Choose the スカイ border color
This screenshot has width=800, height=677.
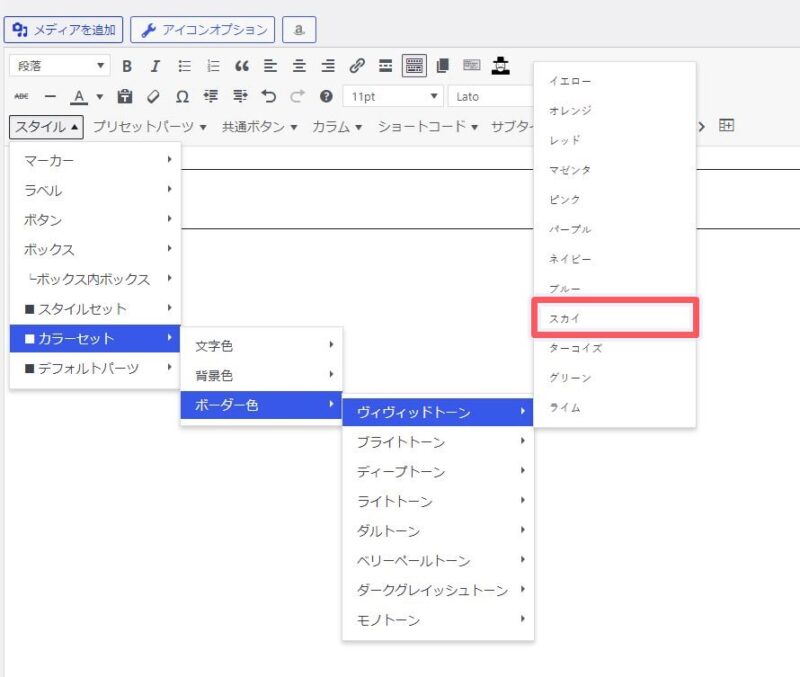tap(615, 318)
